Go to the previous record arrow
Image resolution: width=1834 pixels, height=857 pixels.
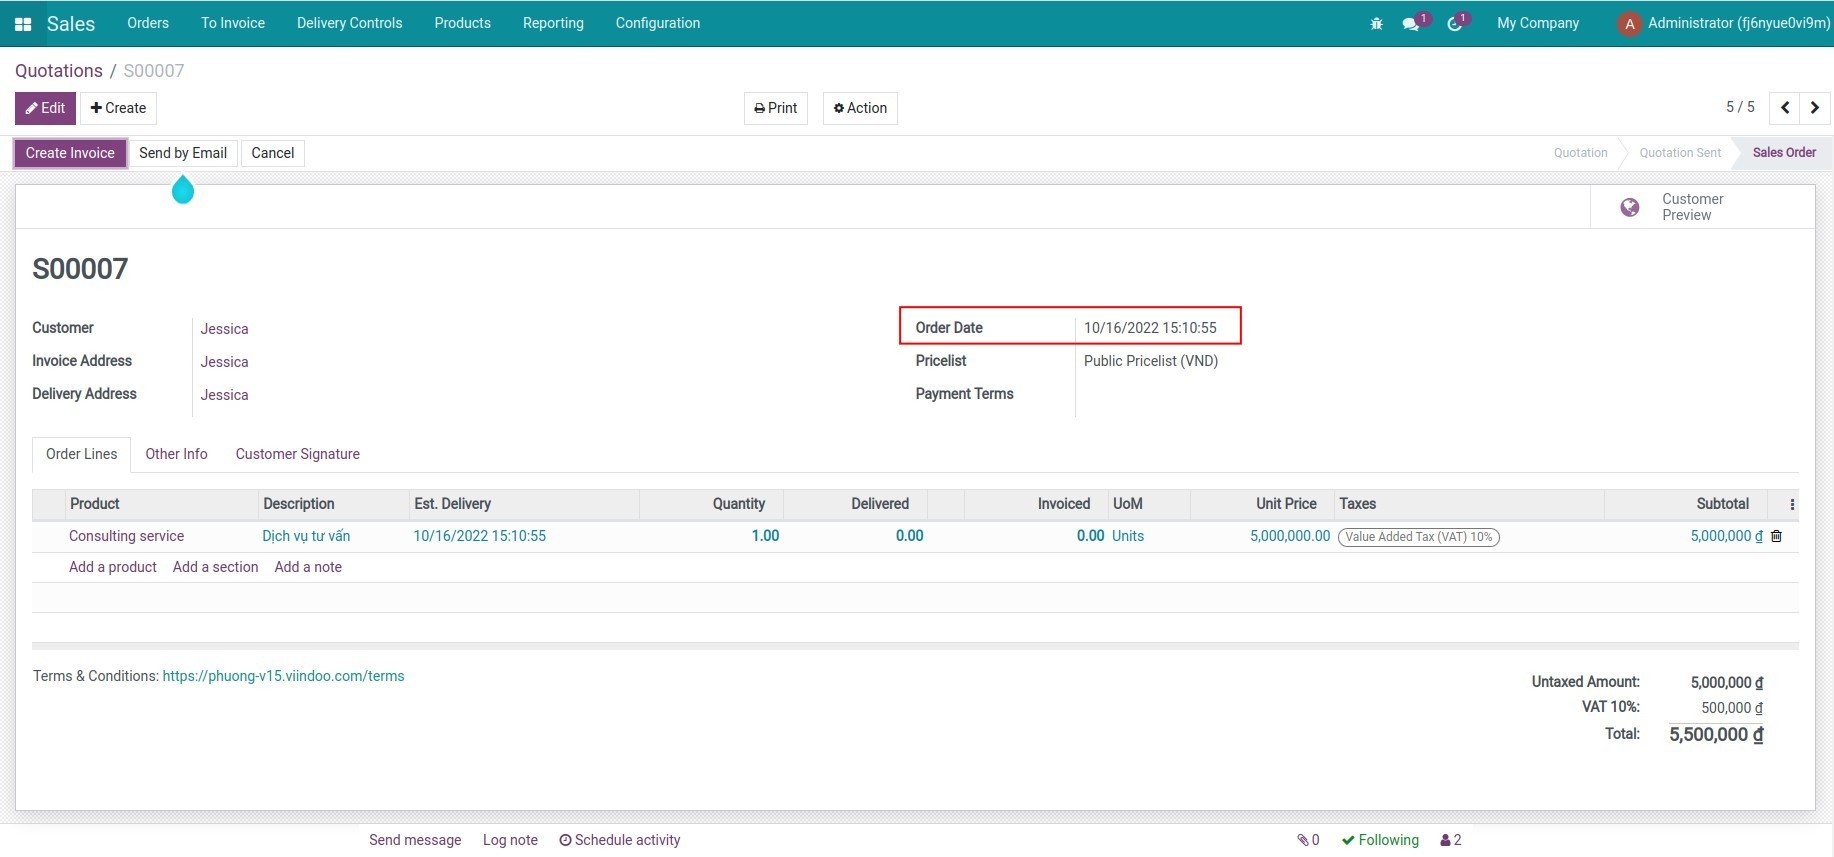tap(1785, 108)
